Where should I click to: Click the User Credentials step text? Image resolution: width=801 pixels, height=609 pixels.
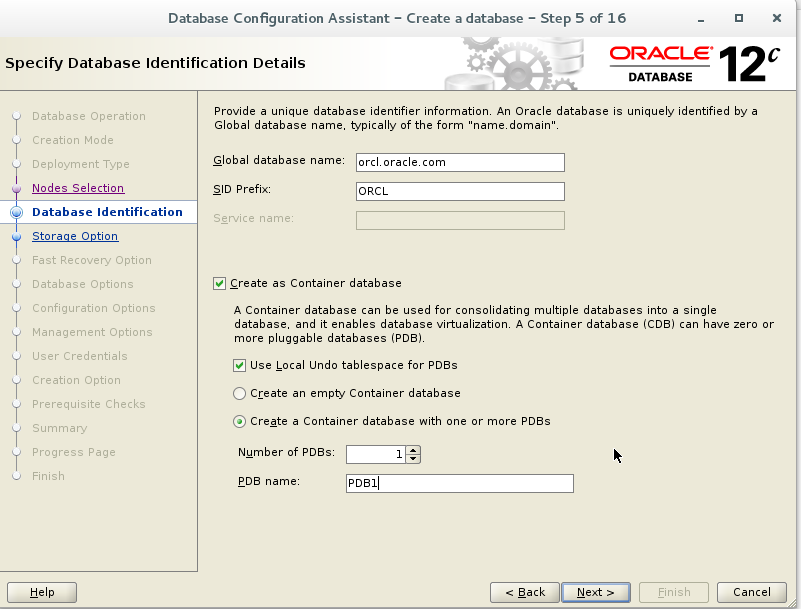pyautogui.click(x=80, y=356)
